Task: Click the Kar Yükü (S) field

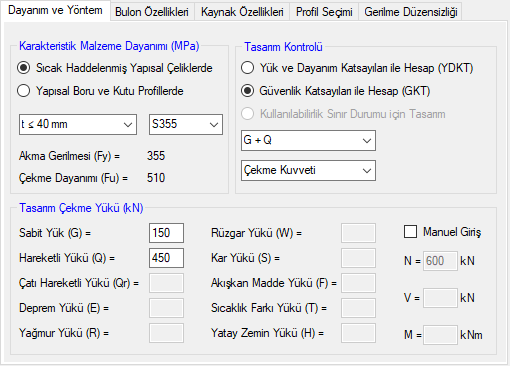Action: 358,258
